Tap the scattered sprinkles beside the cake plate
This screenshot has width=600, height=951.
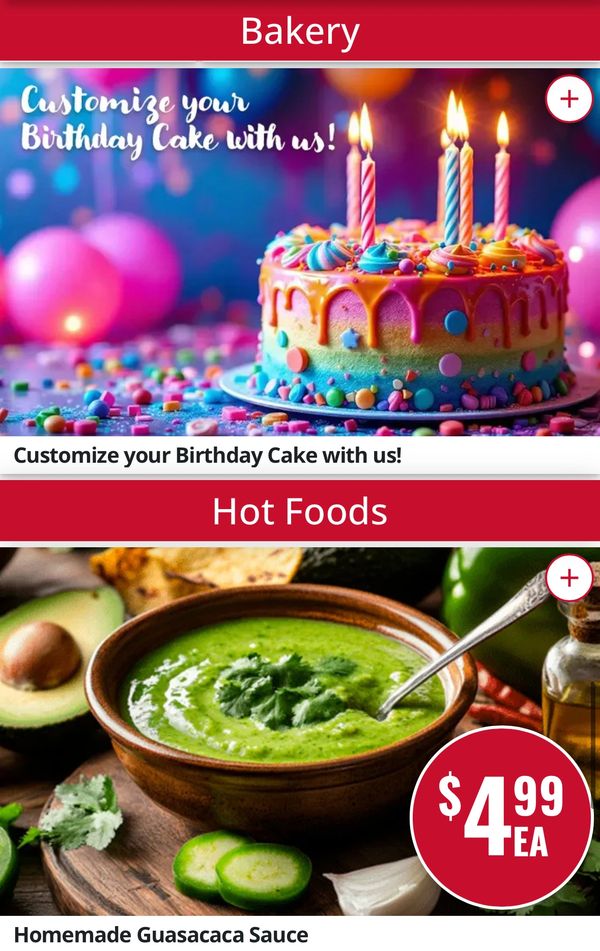coord(121,394)
